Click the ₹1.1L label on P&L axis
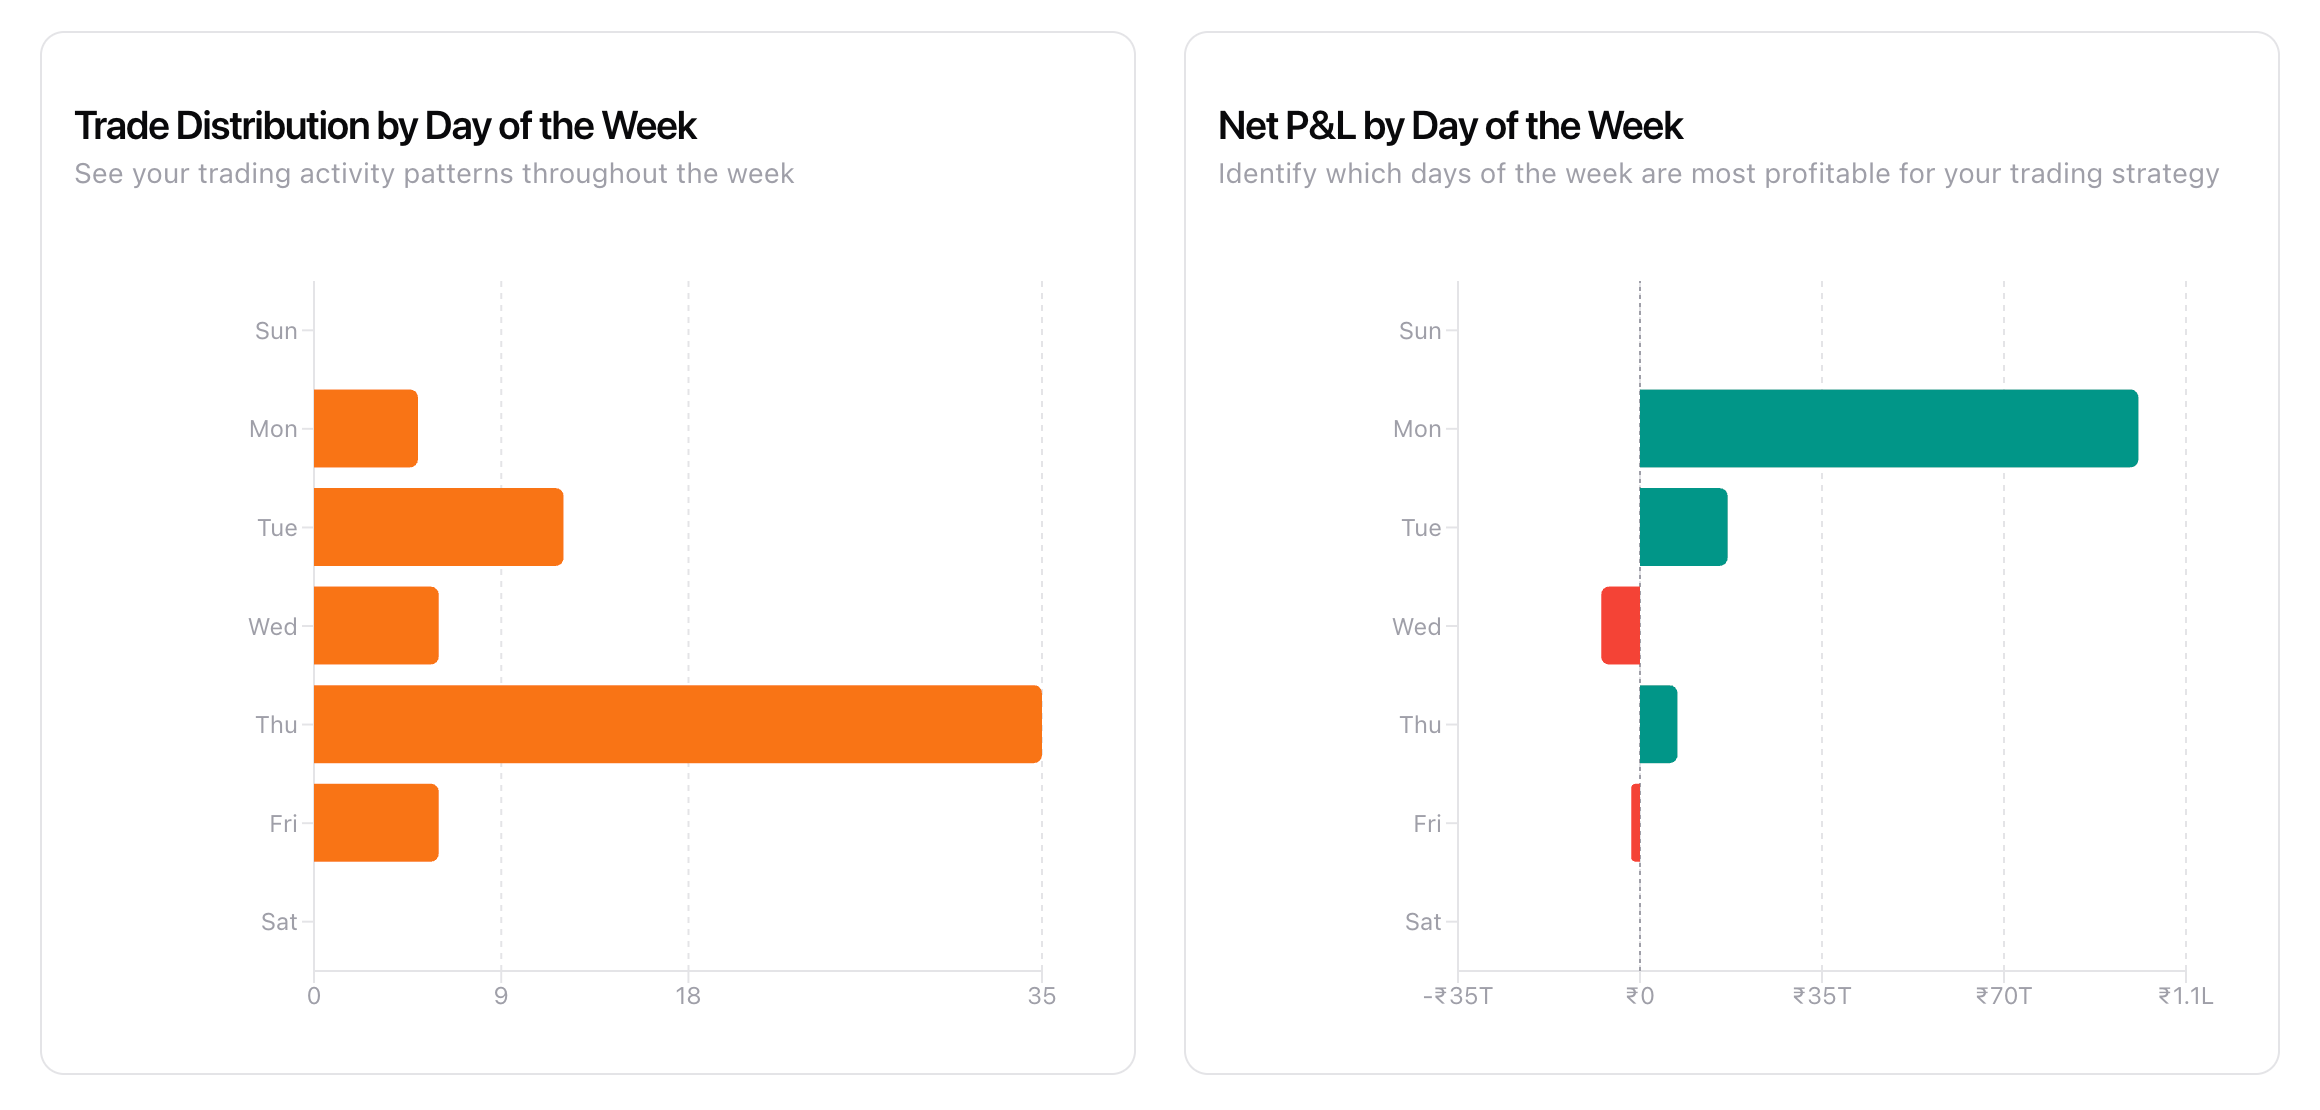 click(2185, 996)
